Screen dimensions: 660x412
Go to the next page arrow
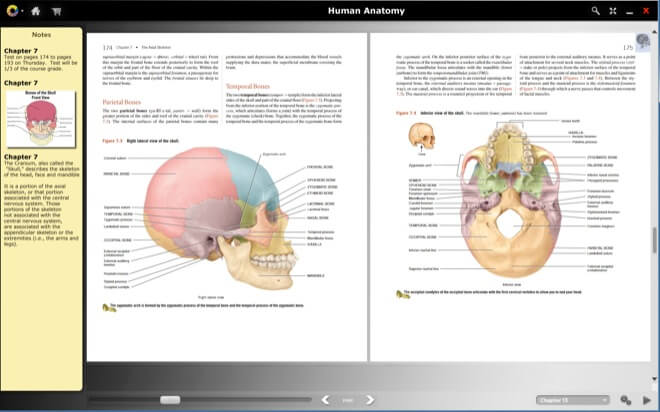(371, 400)
